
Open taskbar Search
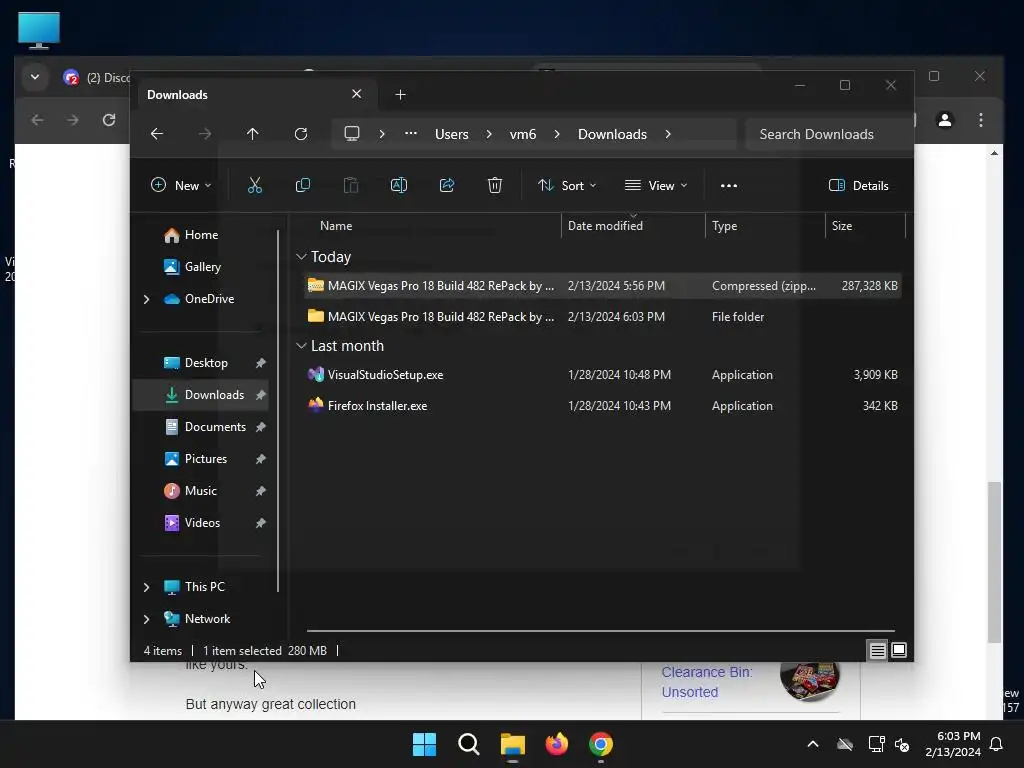point(468,744)
